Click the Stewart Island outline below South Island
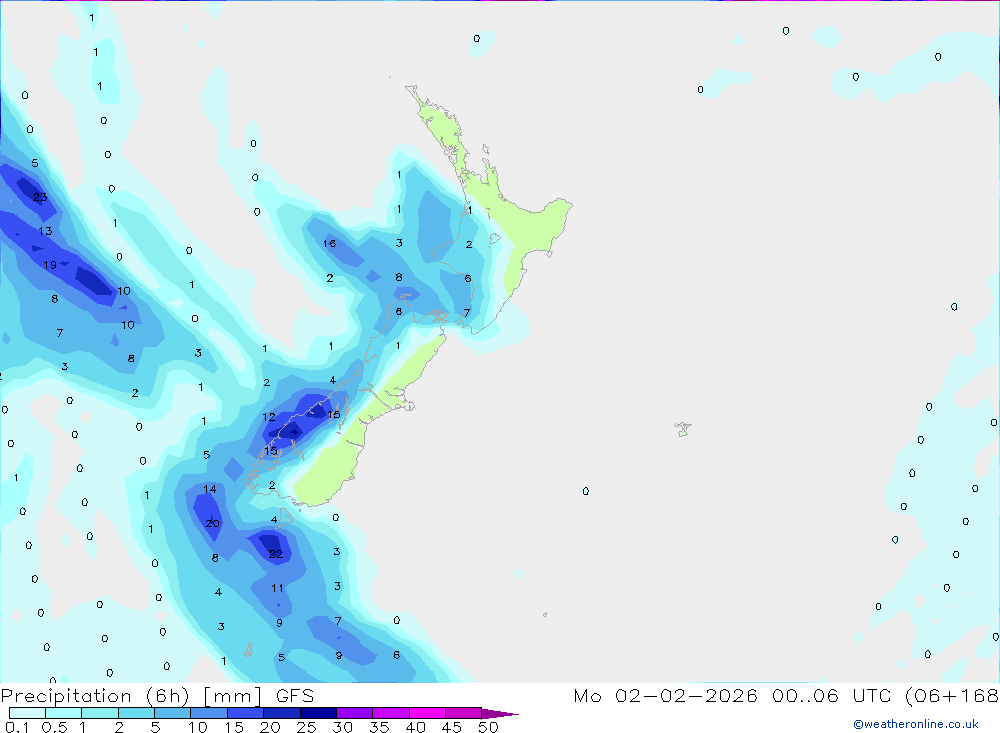 283,517
